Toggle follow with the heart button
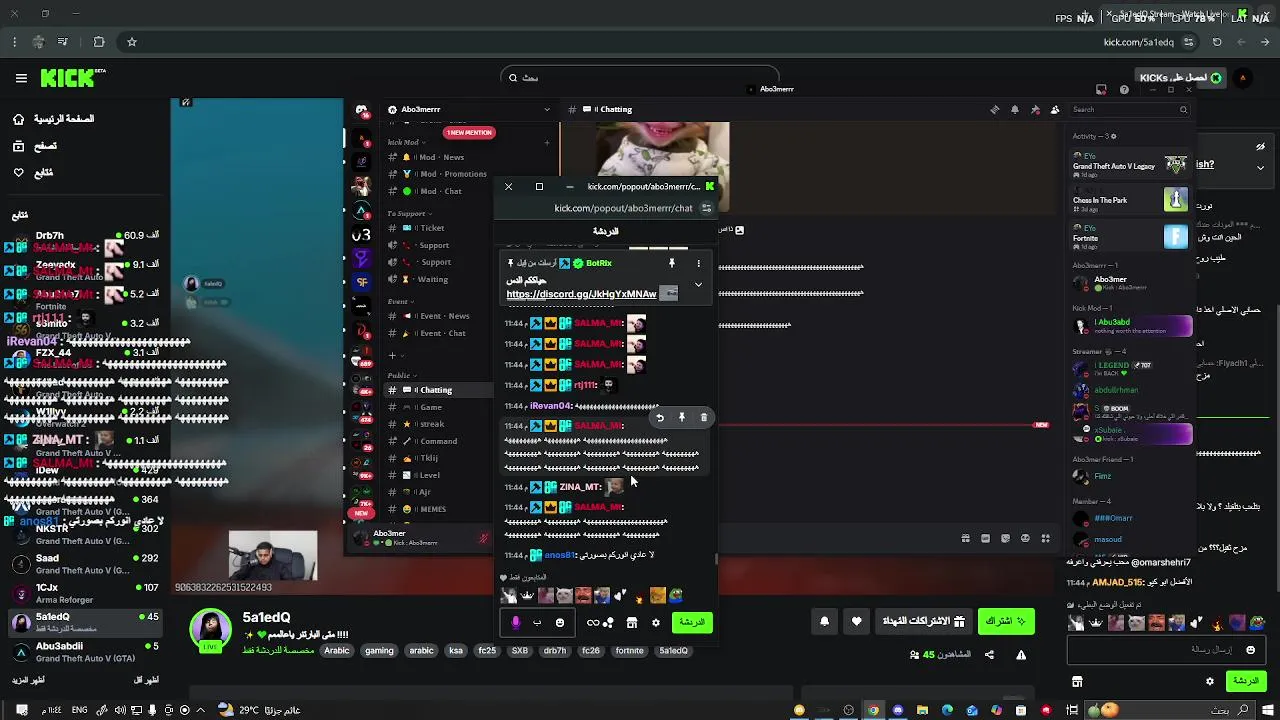1280x720 pixels. click(x=857, y=621)
